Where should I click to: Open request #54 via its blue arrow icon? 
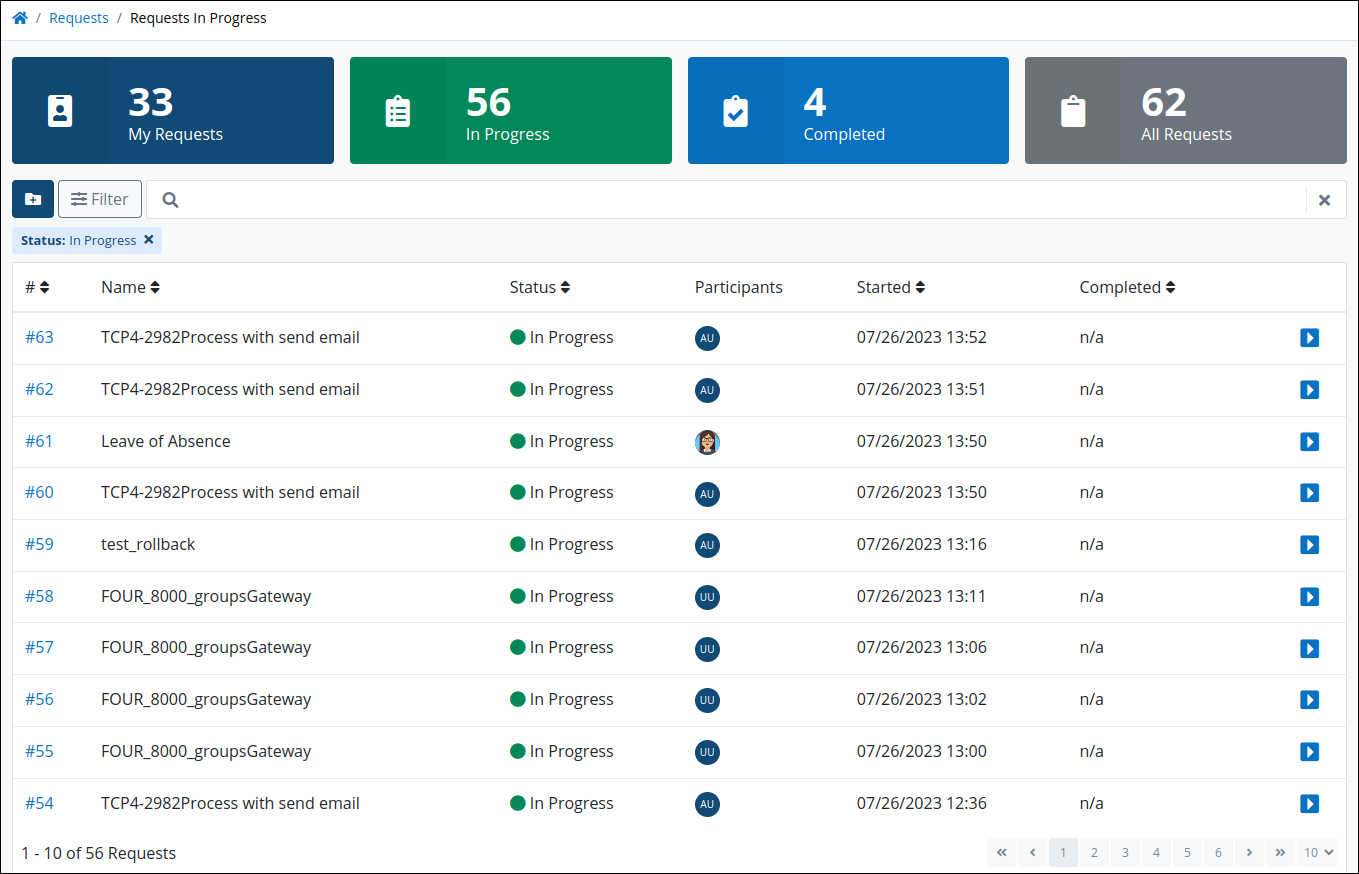point(1310,803)
